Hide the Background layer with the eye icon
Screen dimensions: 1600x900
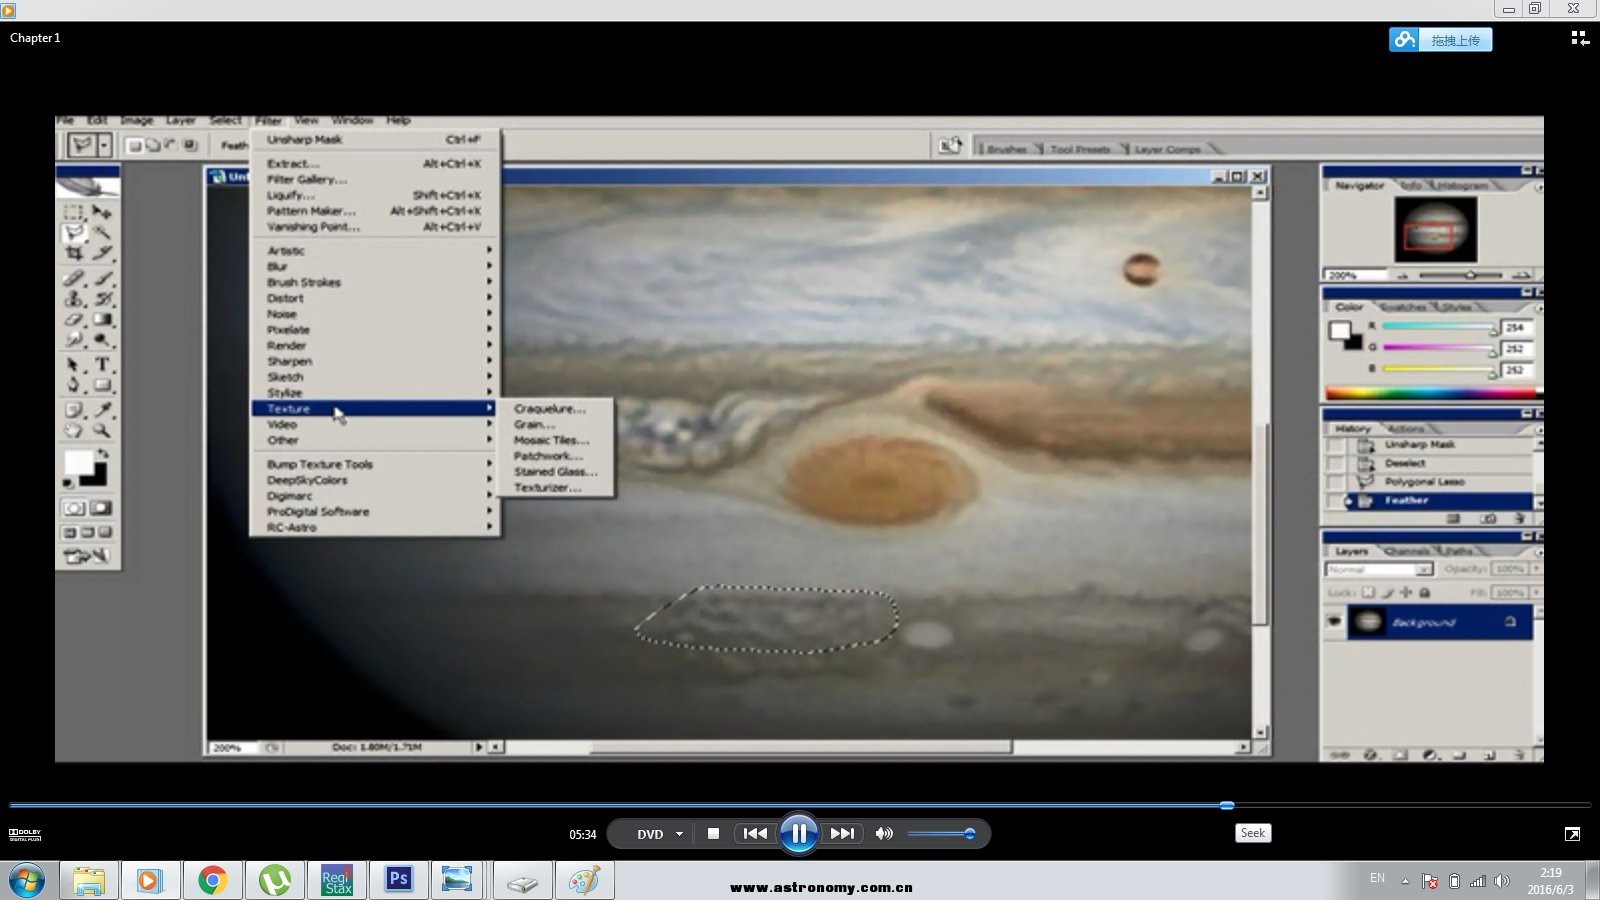tap(1334, 622)
